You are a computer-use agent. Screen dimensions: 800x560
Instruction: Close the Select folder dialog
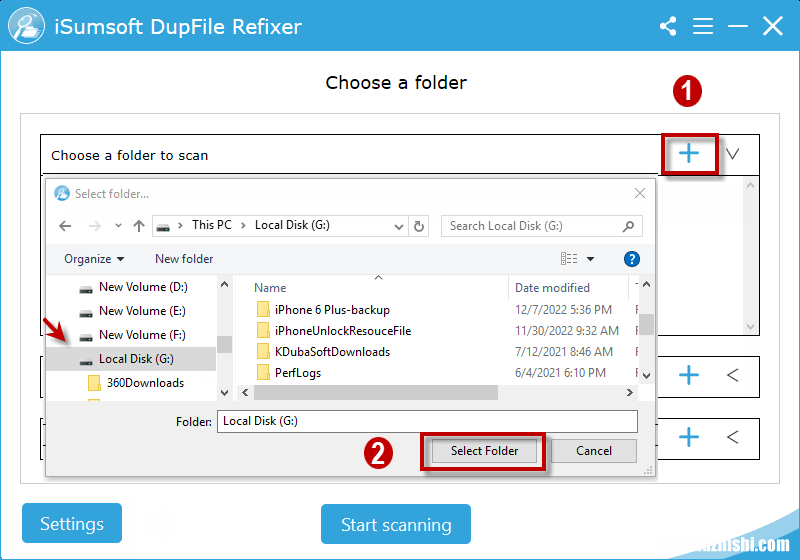[x=640, y=193]
